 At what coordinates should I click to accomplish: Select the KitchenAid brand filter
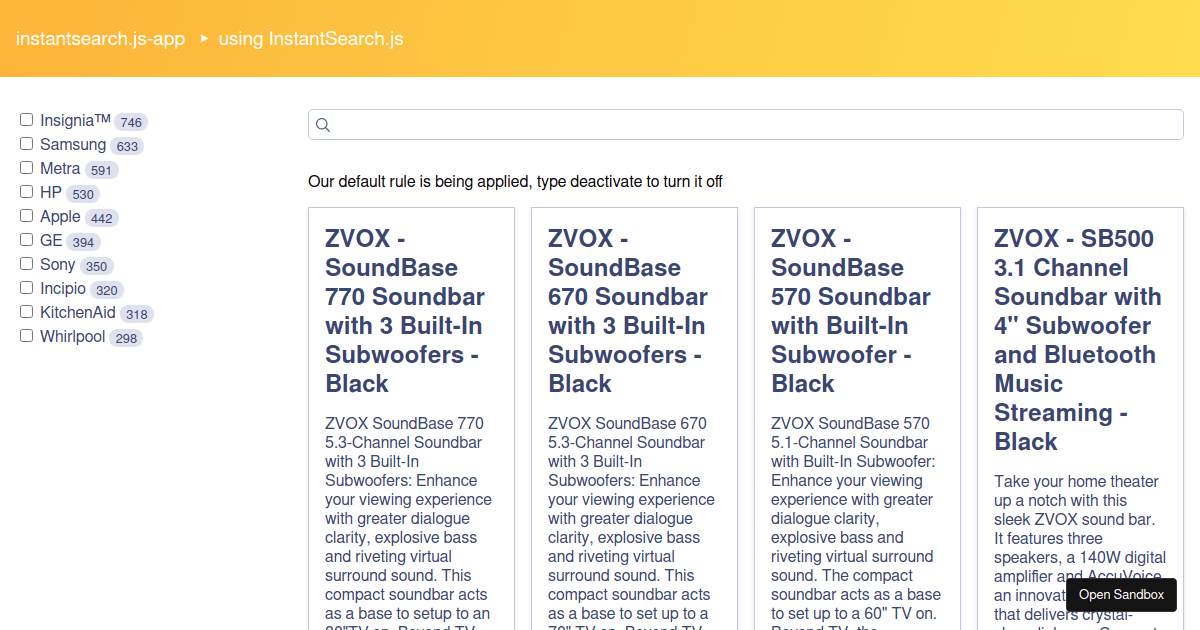click(27, 312)
